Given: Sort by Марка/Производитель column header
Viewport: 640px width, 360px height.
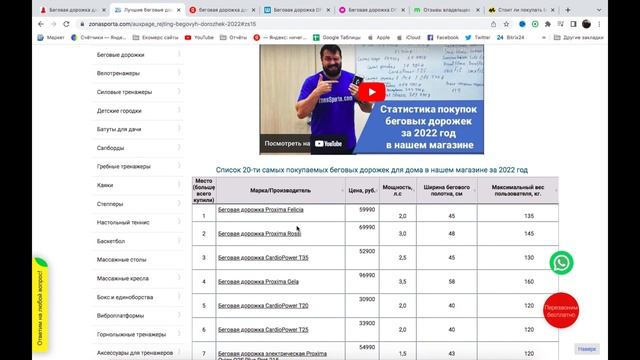Looking at the screenshot, I should (280, 190).
